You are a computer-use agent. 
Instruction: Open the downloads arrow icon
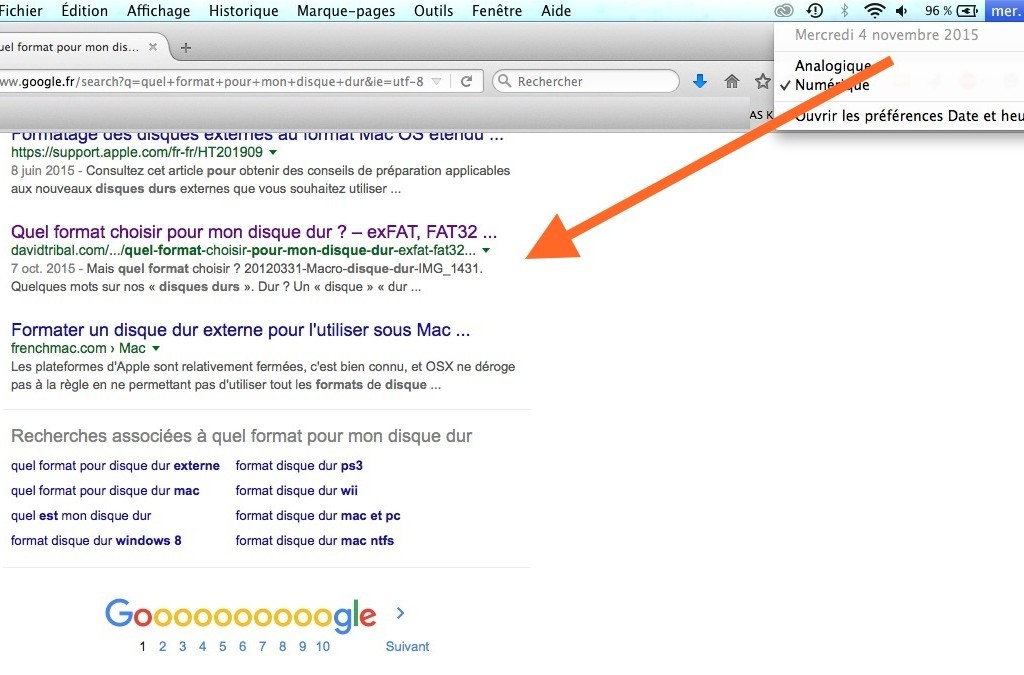coord(699,81)
